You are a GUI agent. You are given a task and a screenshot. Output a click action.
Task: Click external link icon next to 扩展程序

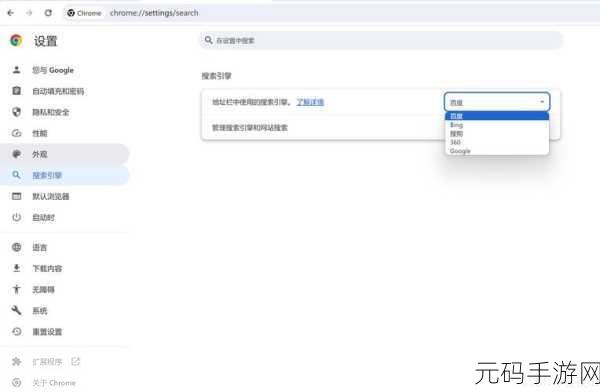pyautogui.click(x=76, y=361)
